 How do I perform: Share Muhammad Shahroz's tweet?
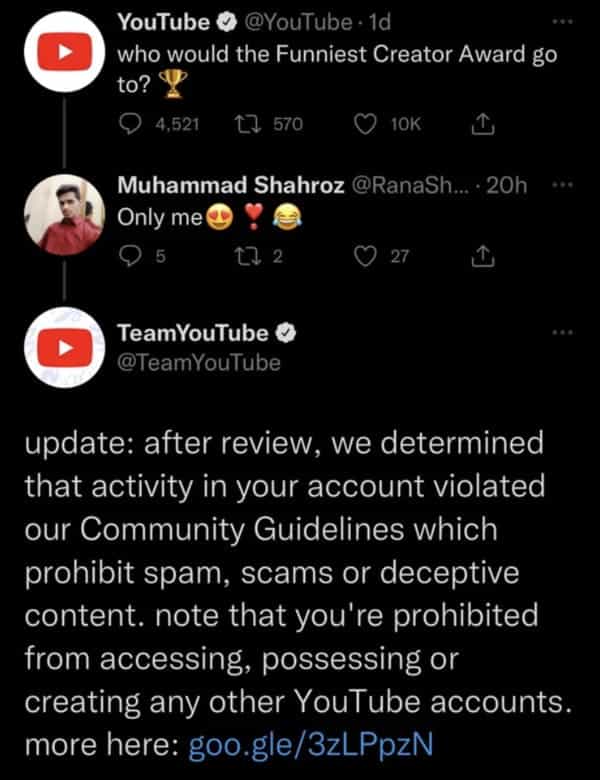point(482,257)
